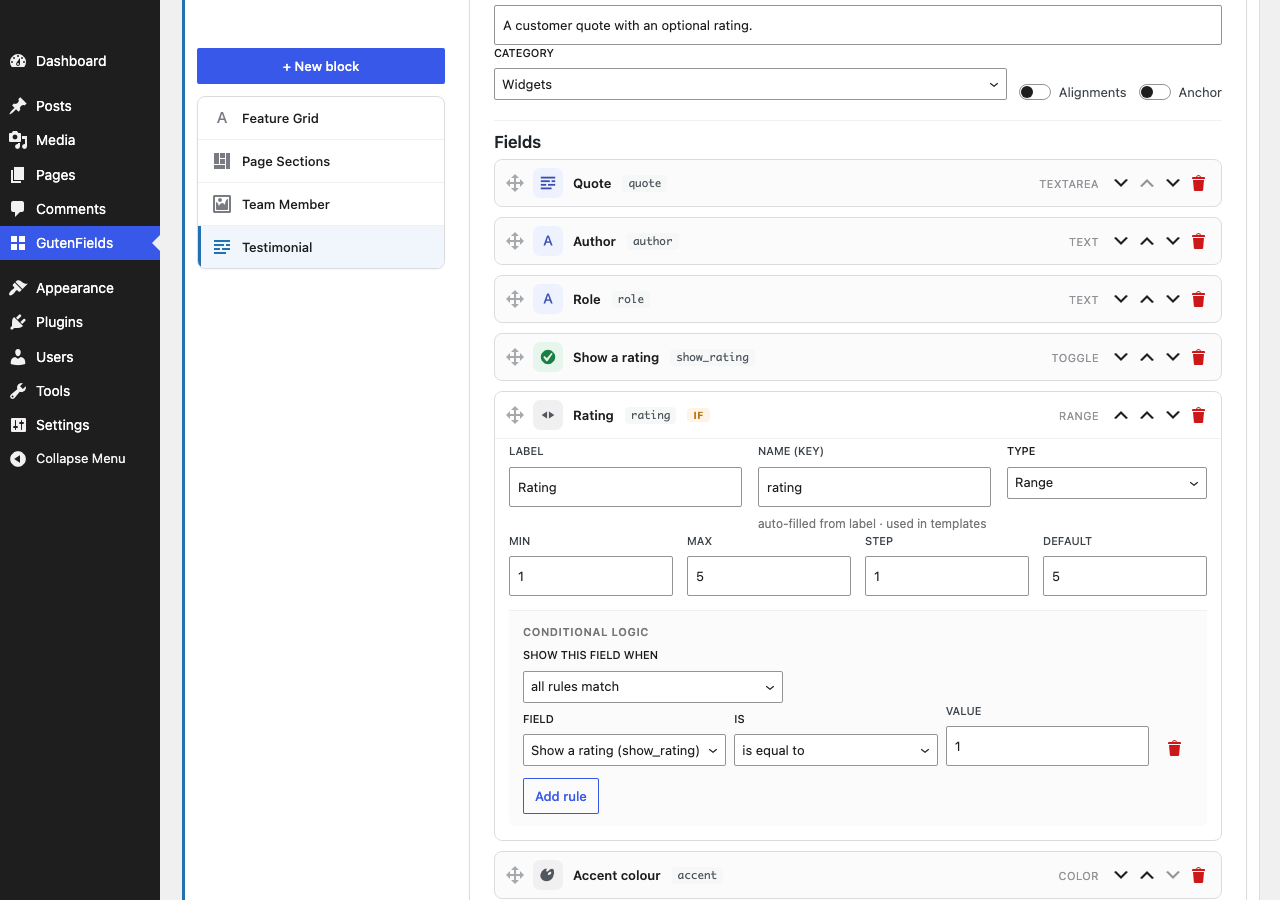Open the Category dropdown showing Widgets
Image resolution: width=1280 pixels, height=900 pixels.
750,84
